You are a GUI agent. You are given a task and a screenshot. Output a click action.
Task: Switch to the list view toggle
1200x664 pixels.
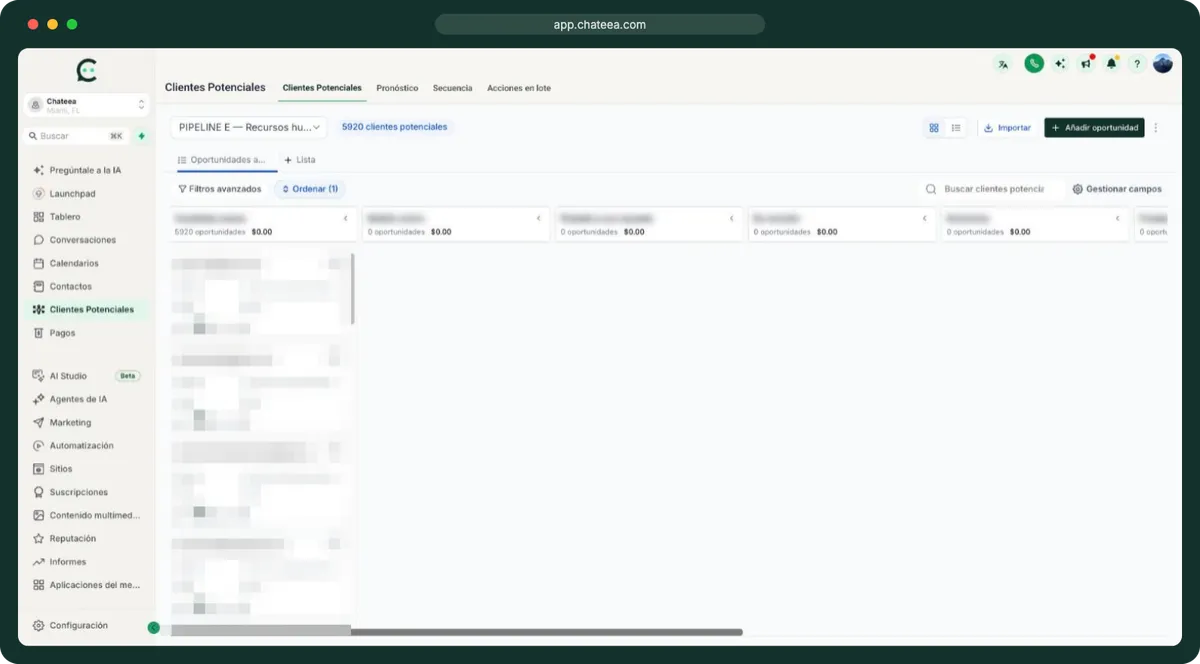click(x=956, y=128)
